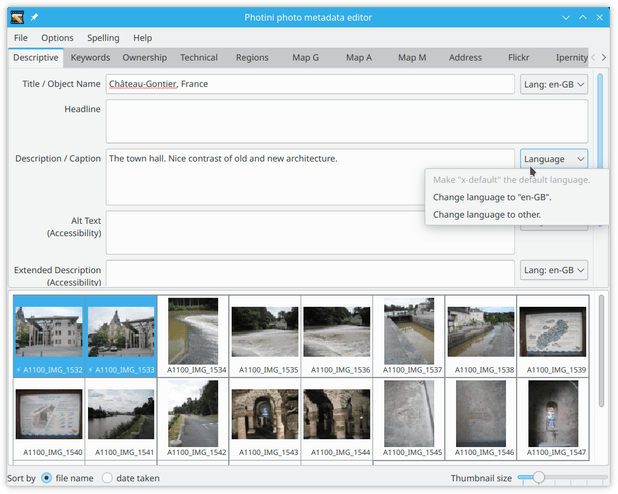618x494 pixels.
Task: Click the window maximize chevron-up button
Action: click(x=583, y=17)
